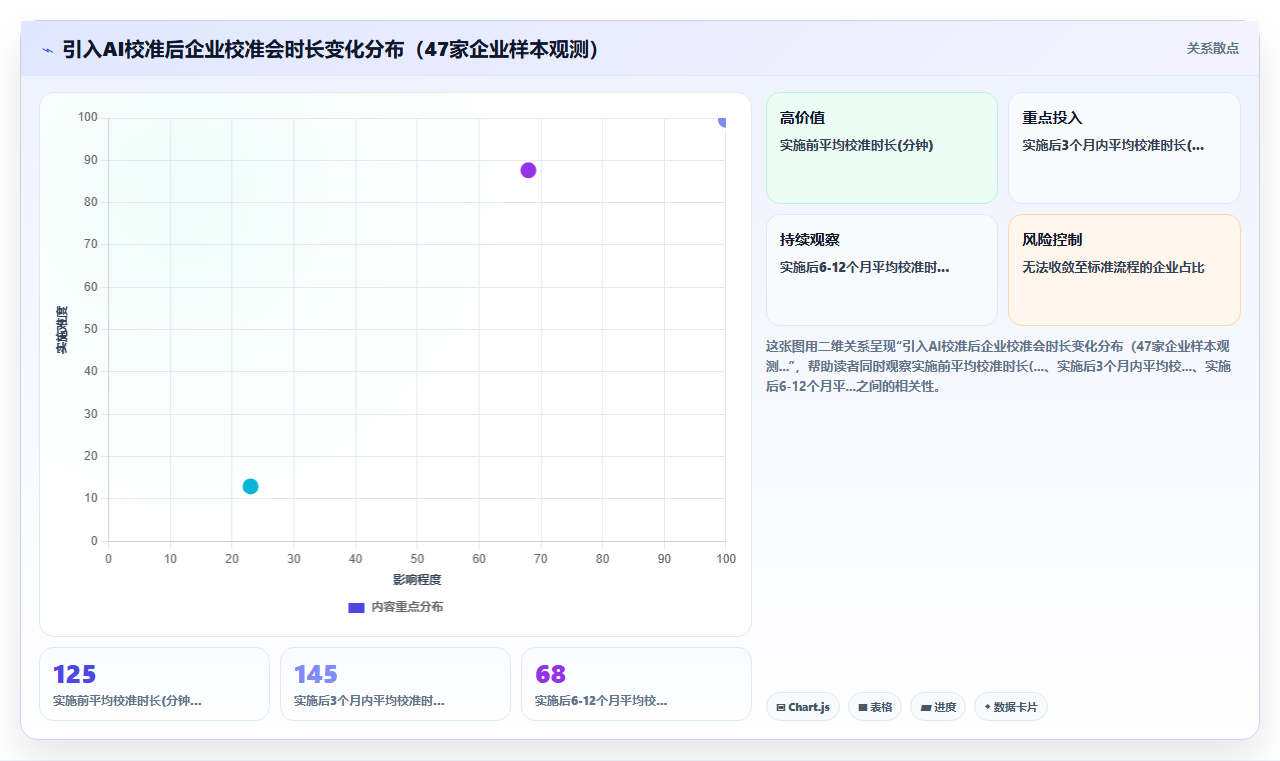Image resolution: width=1280 pixels, height=761 pixels.
Task: Click the 50 tick on the x-axis
Action: pyautogui.click(x=417, y=558)
